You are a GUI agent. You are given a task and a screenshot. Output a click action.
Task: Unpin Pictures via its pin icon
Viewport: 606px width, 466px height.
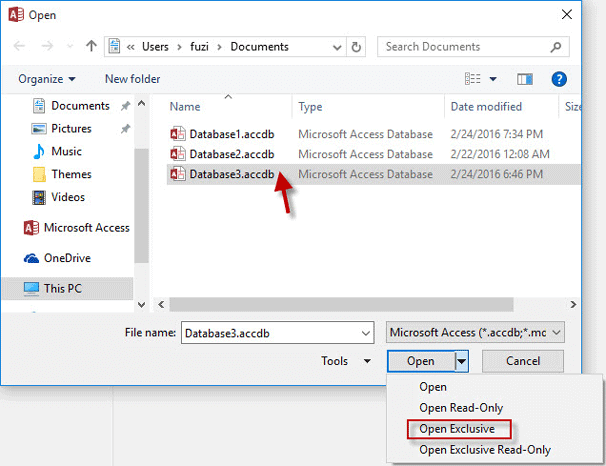tap(125, 129)
